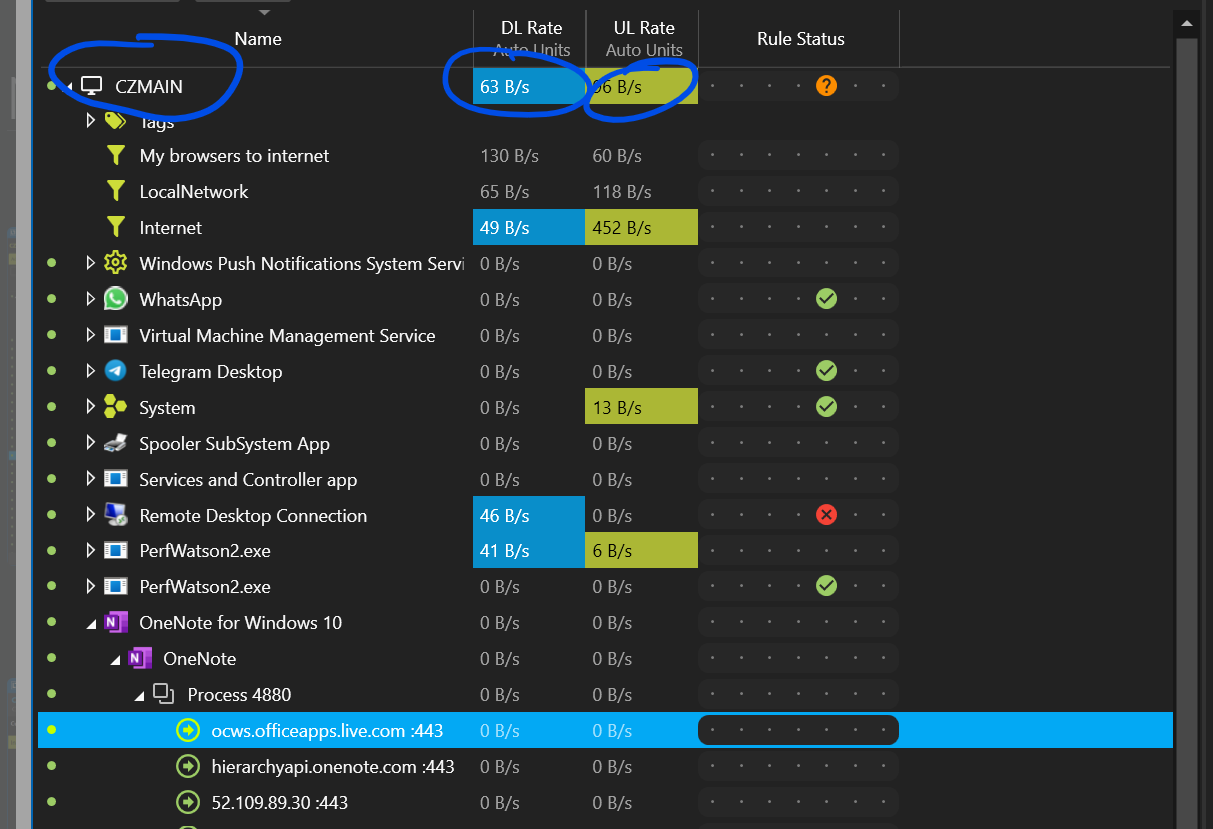Screen dimensions: 1213x829
Task: Click the yellow filter icon for Internet
Action: click(116, 228)
